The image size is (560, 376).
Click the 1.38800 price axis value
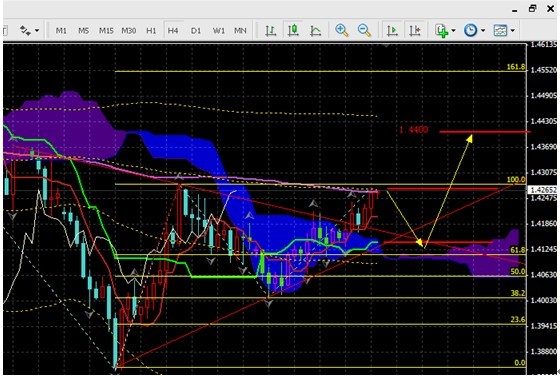click(544, 351)
